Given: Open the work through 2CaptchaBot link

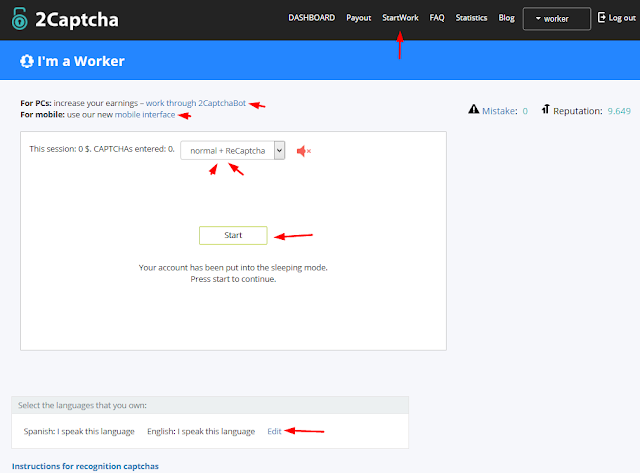Looking at the screenshot, I should (196, 103).
